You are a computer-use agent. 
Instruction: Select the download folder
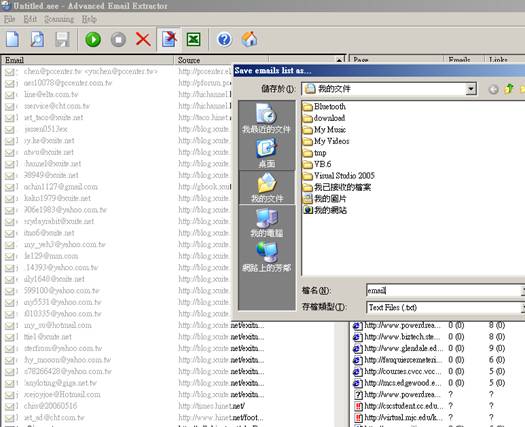pyautogui.click(x=324, y=118)
